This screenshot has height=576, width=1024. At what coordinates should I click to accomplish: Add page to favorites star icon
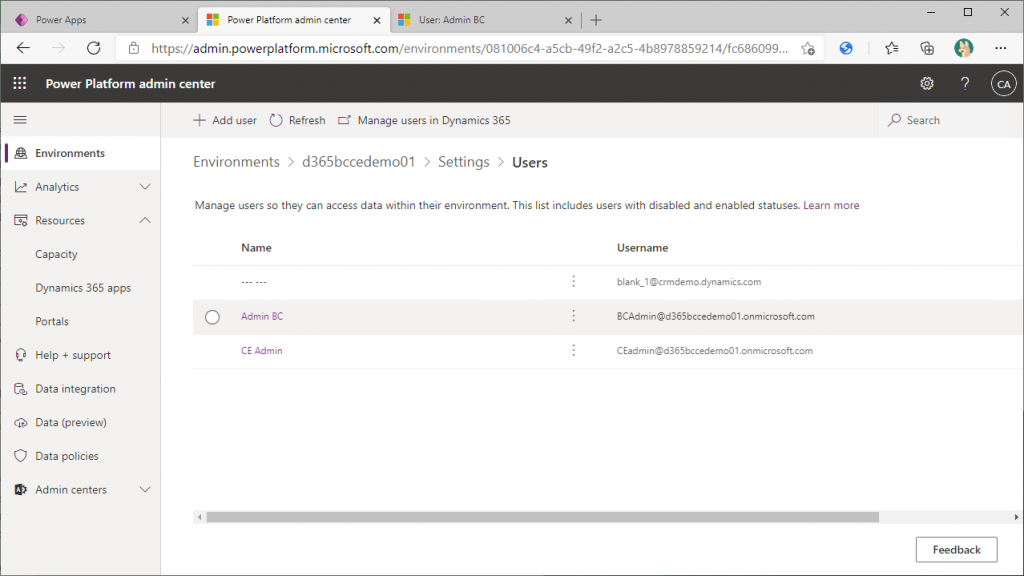(808, 48)
